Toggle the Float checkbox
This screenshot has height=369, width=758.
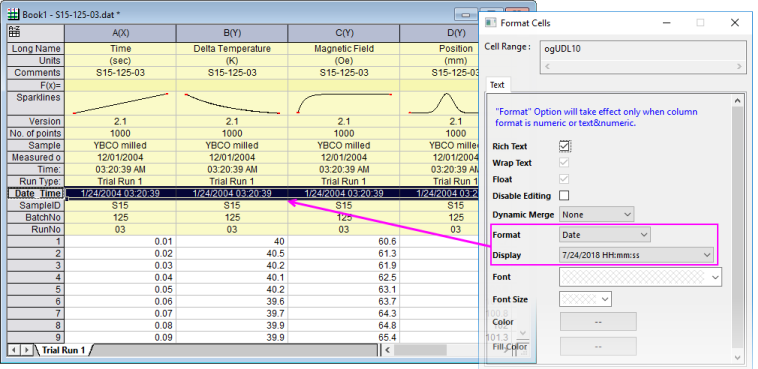tap(564, 179)
